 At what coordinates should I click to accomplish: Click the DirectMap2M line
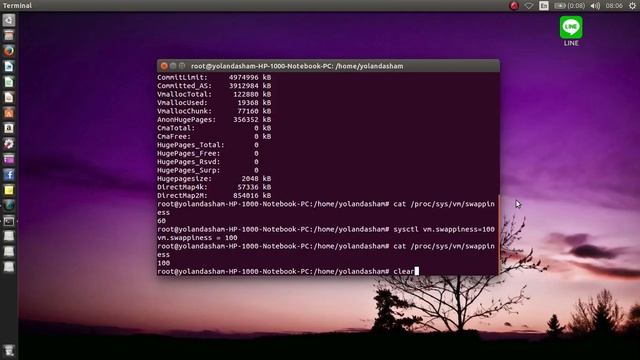coord(214,196)
